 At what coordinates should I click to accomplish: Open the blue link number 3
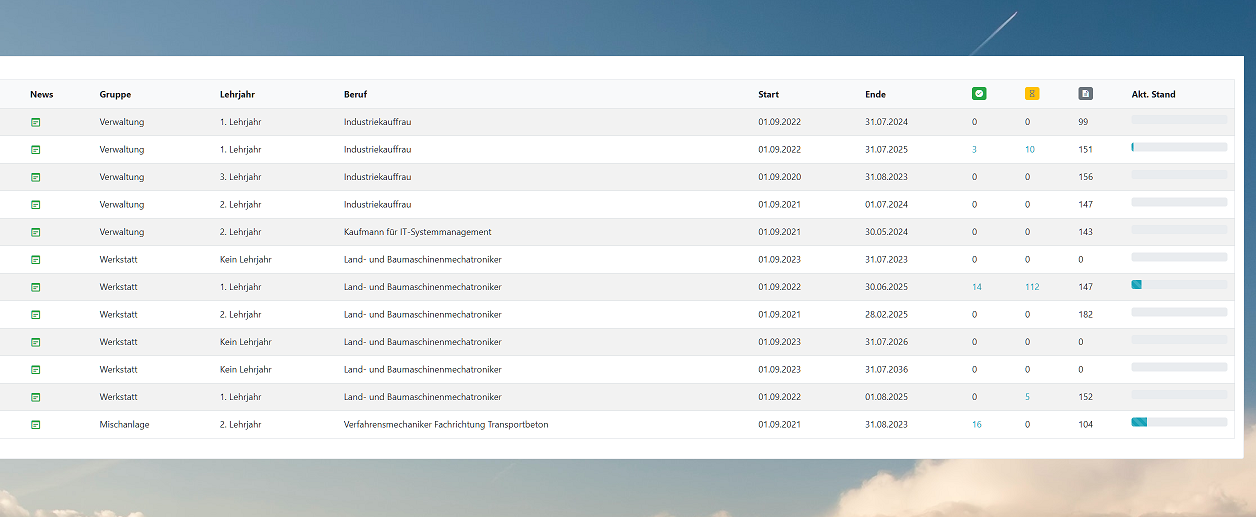point(974,149)
